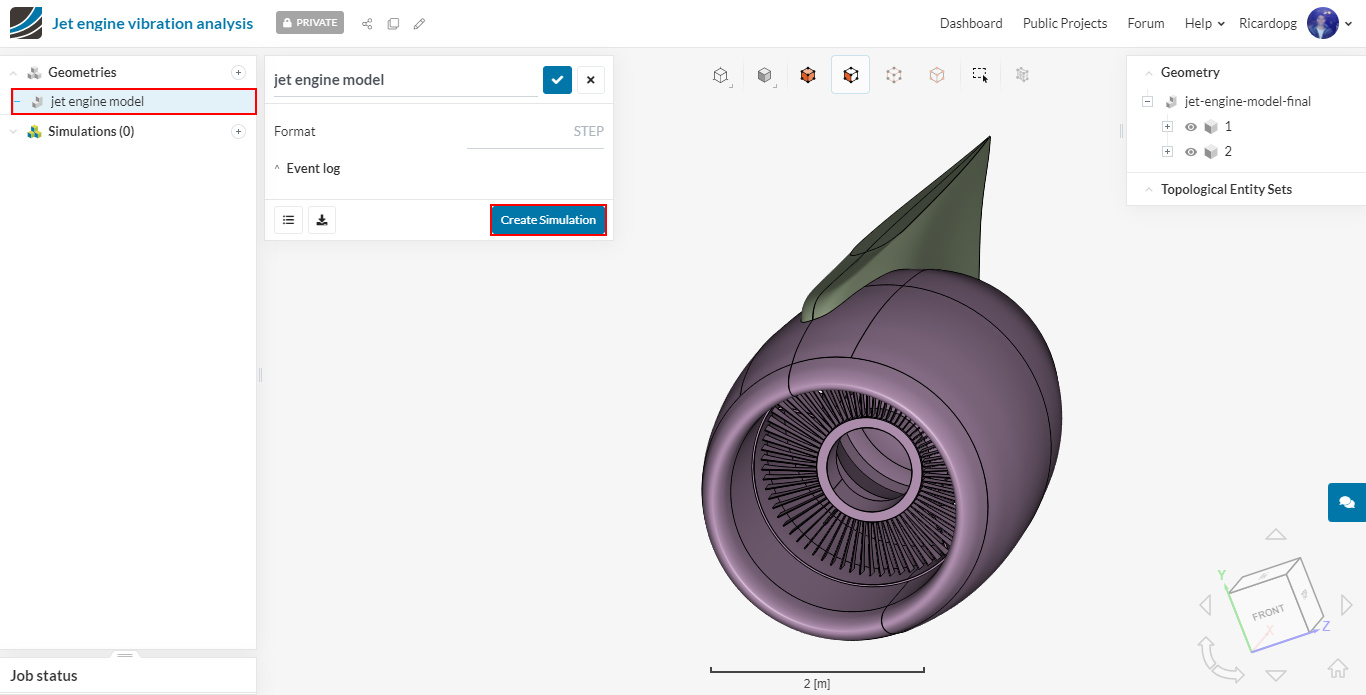Expand the Simulations (0) section

pyautogui.click(x=13, y=132)
